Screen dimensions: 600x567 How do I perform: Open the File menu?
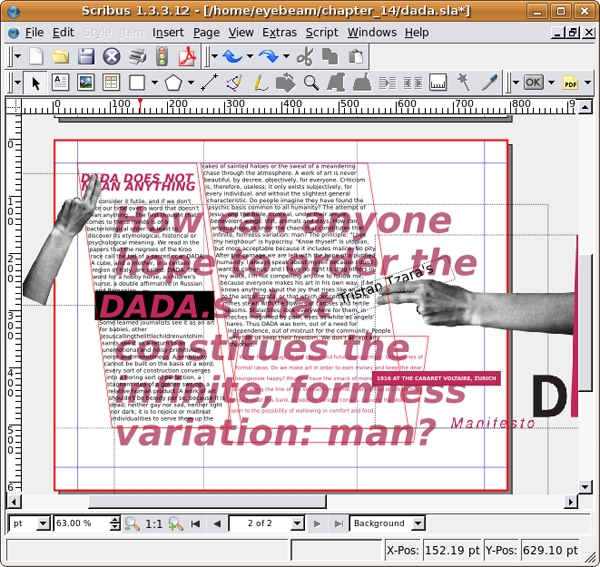pyautogui.click(x=34, y=33)
